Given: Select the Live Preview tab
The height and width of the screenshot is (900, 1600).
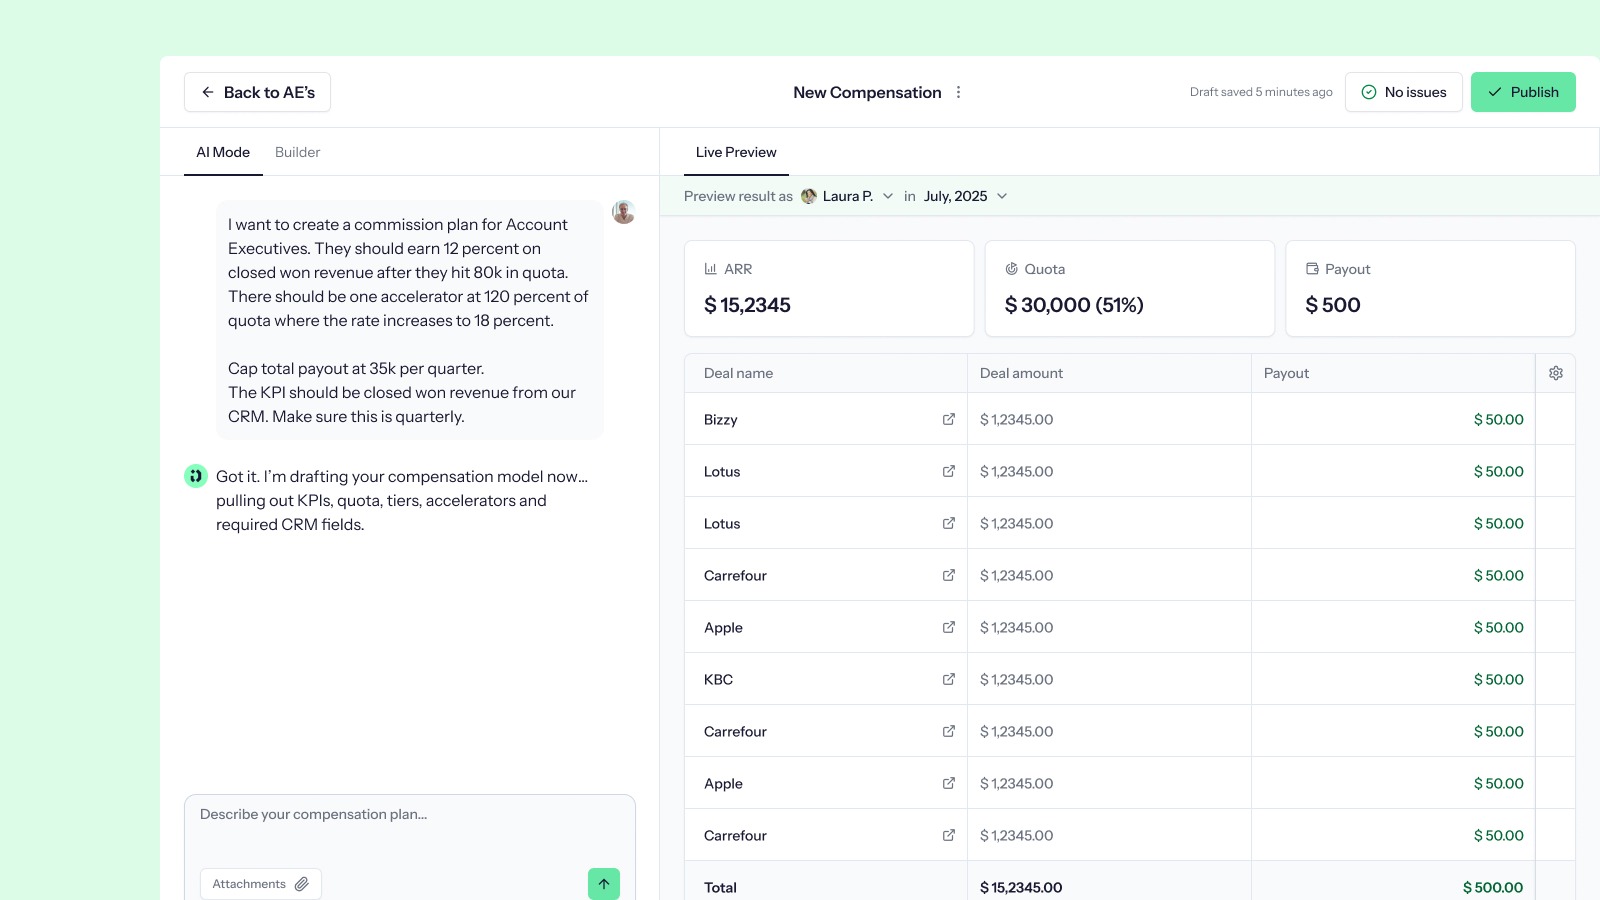Looking at the screenshot, I should tap(735, 152).
